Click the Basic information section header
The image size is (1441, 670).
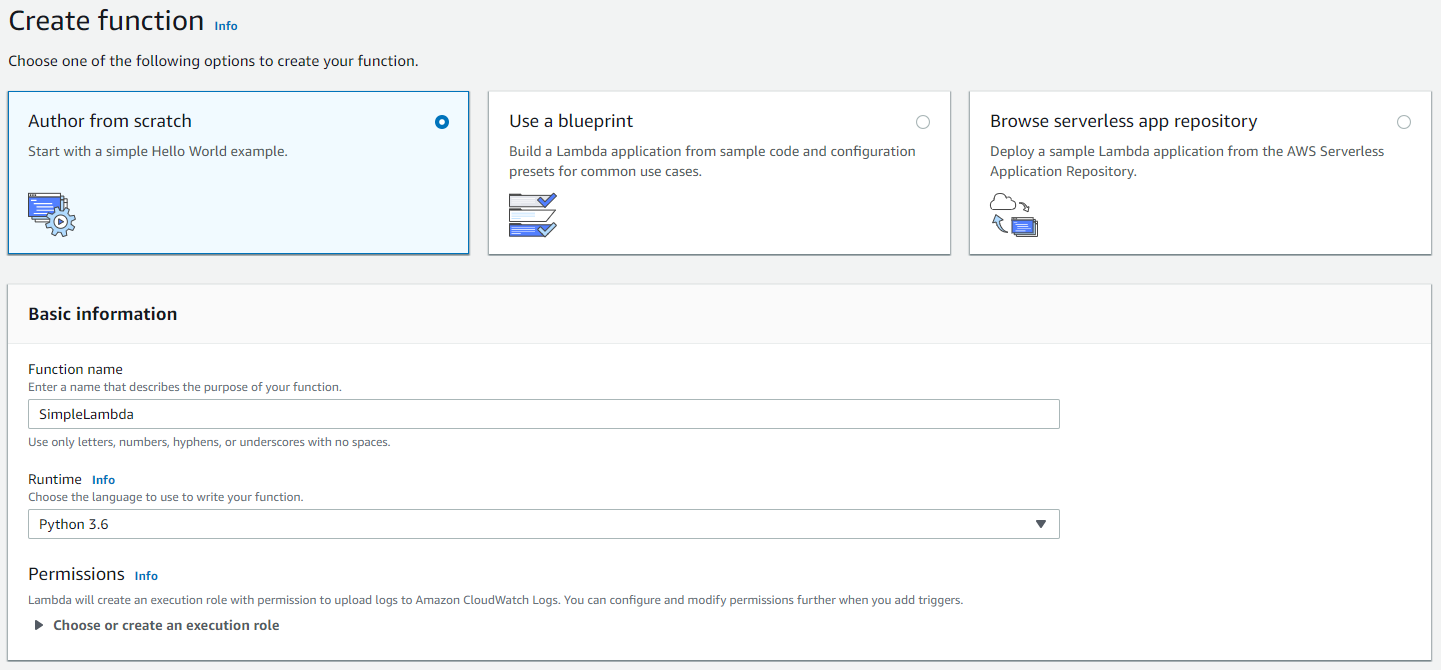pyautogui.click(x=103, y=314)
